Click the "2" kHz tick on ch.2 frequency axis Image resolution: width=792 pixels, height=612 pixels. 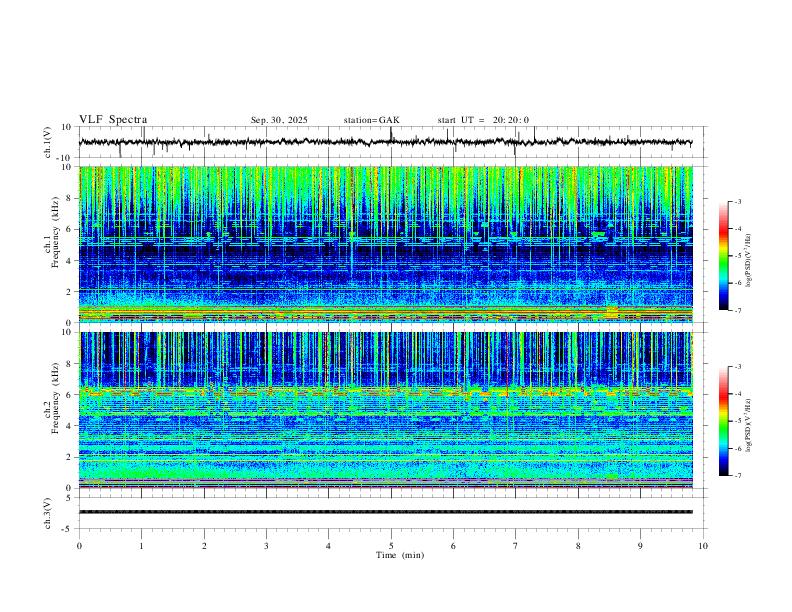tap(70, 457)
